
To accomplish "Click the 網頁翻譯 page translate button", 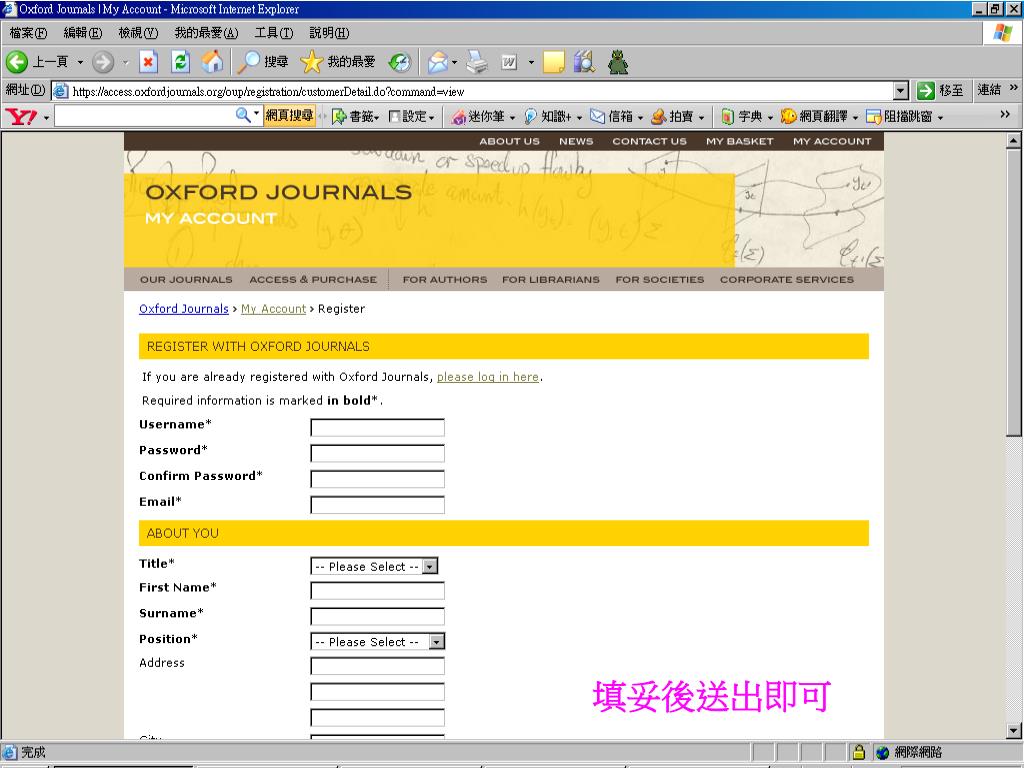I will [819, 116].
